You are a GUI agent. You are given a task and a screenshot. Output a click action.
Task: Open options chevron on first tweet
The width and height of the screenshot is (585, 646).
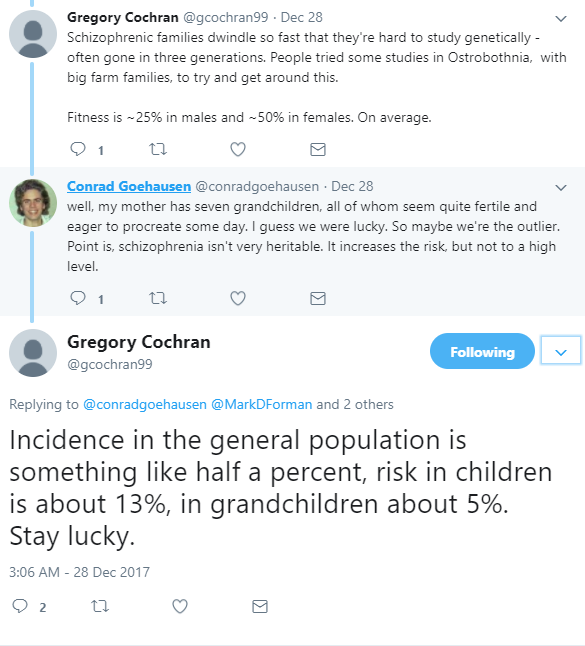tap(561, 19)
